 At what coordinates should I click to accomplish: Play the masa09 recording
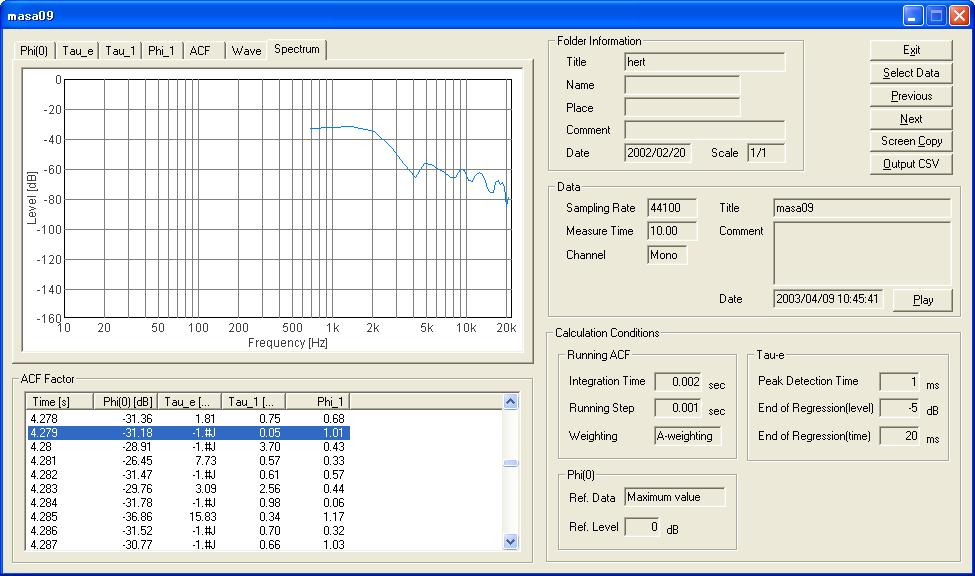[x=923, y=300]
